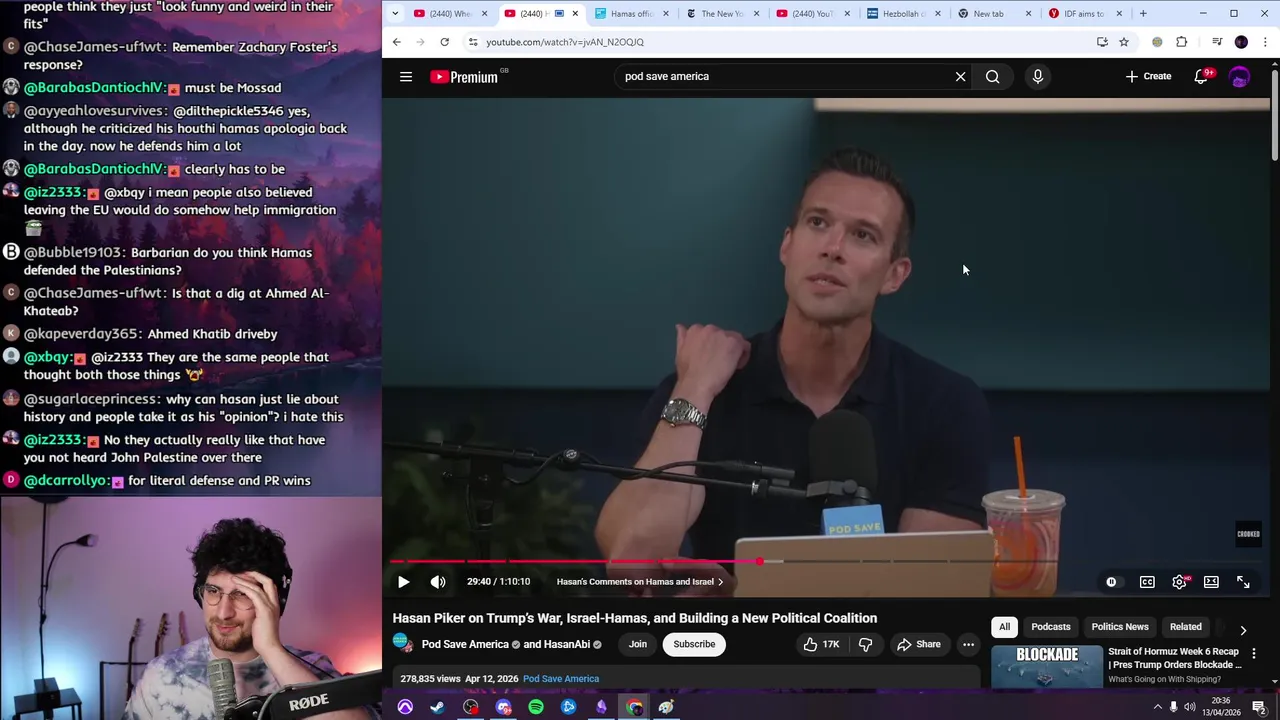Open the player settings gear
The width and height of the screenshot is (1280, 720).
1180,582
